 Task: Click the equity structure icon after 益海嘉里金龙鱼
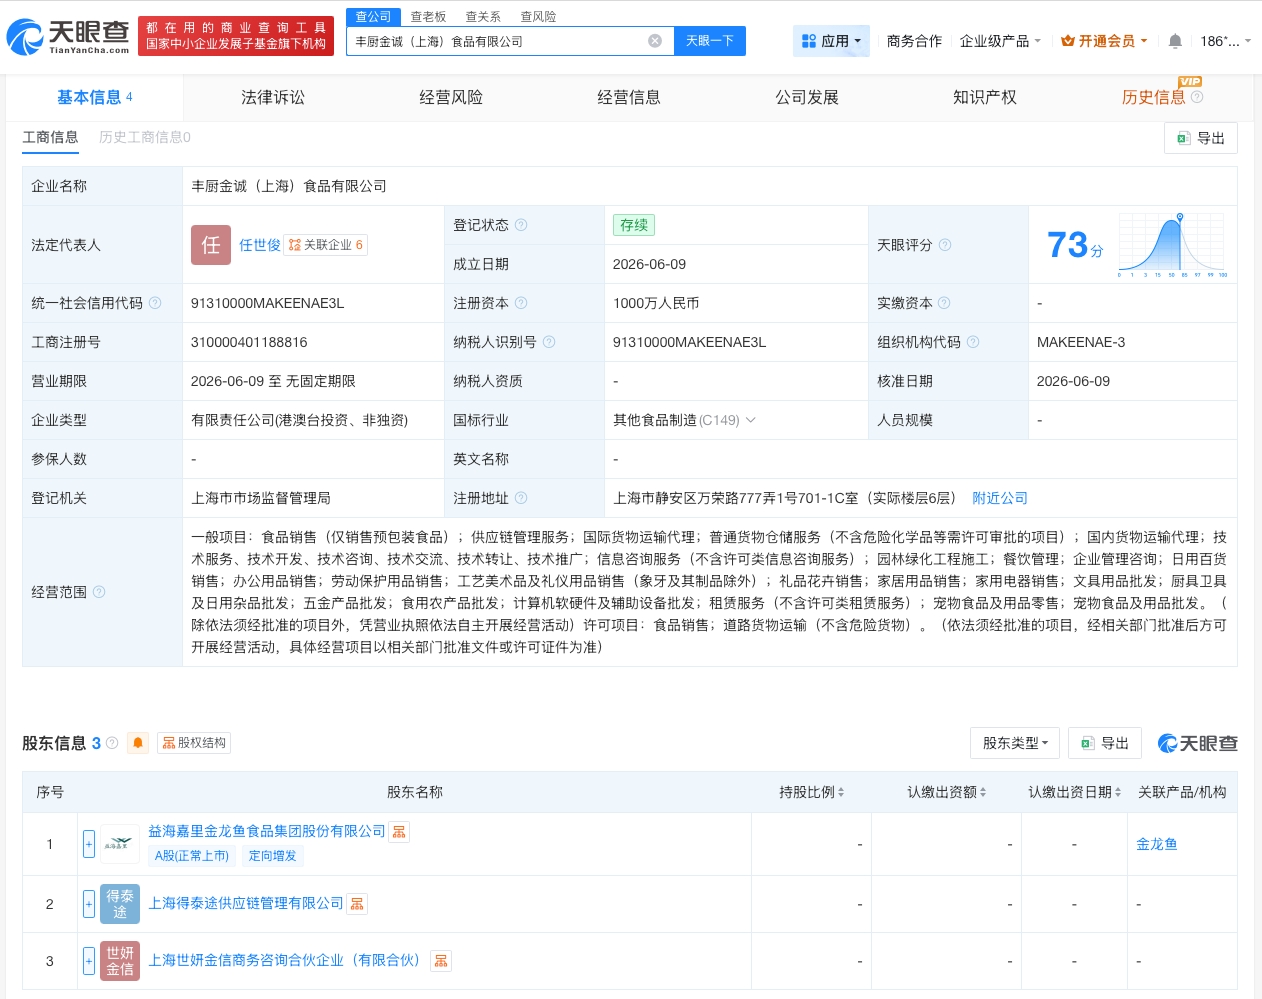point(399,832)
